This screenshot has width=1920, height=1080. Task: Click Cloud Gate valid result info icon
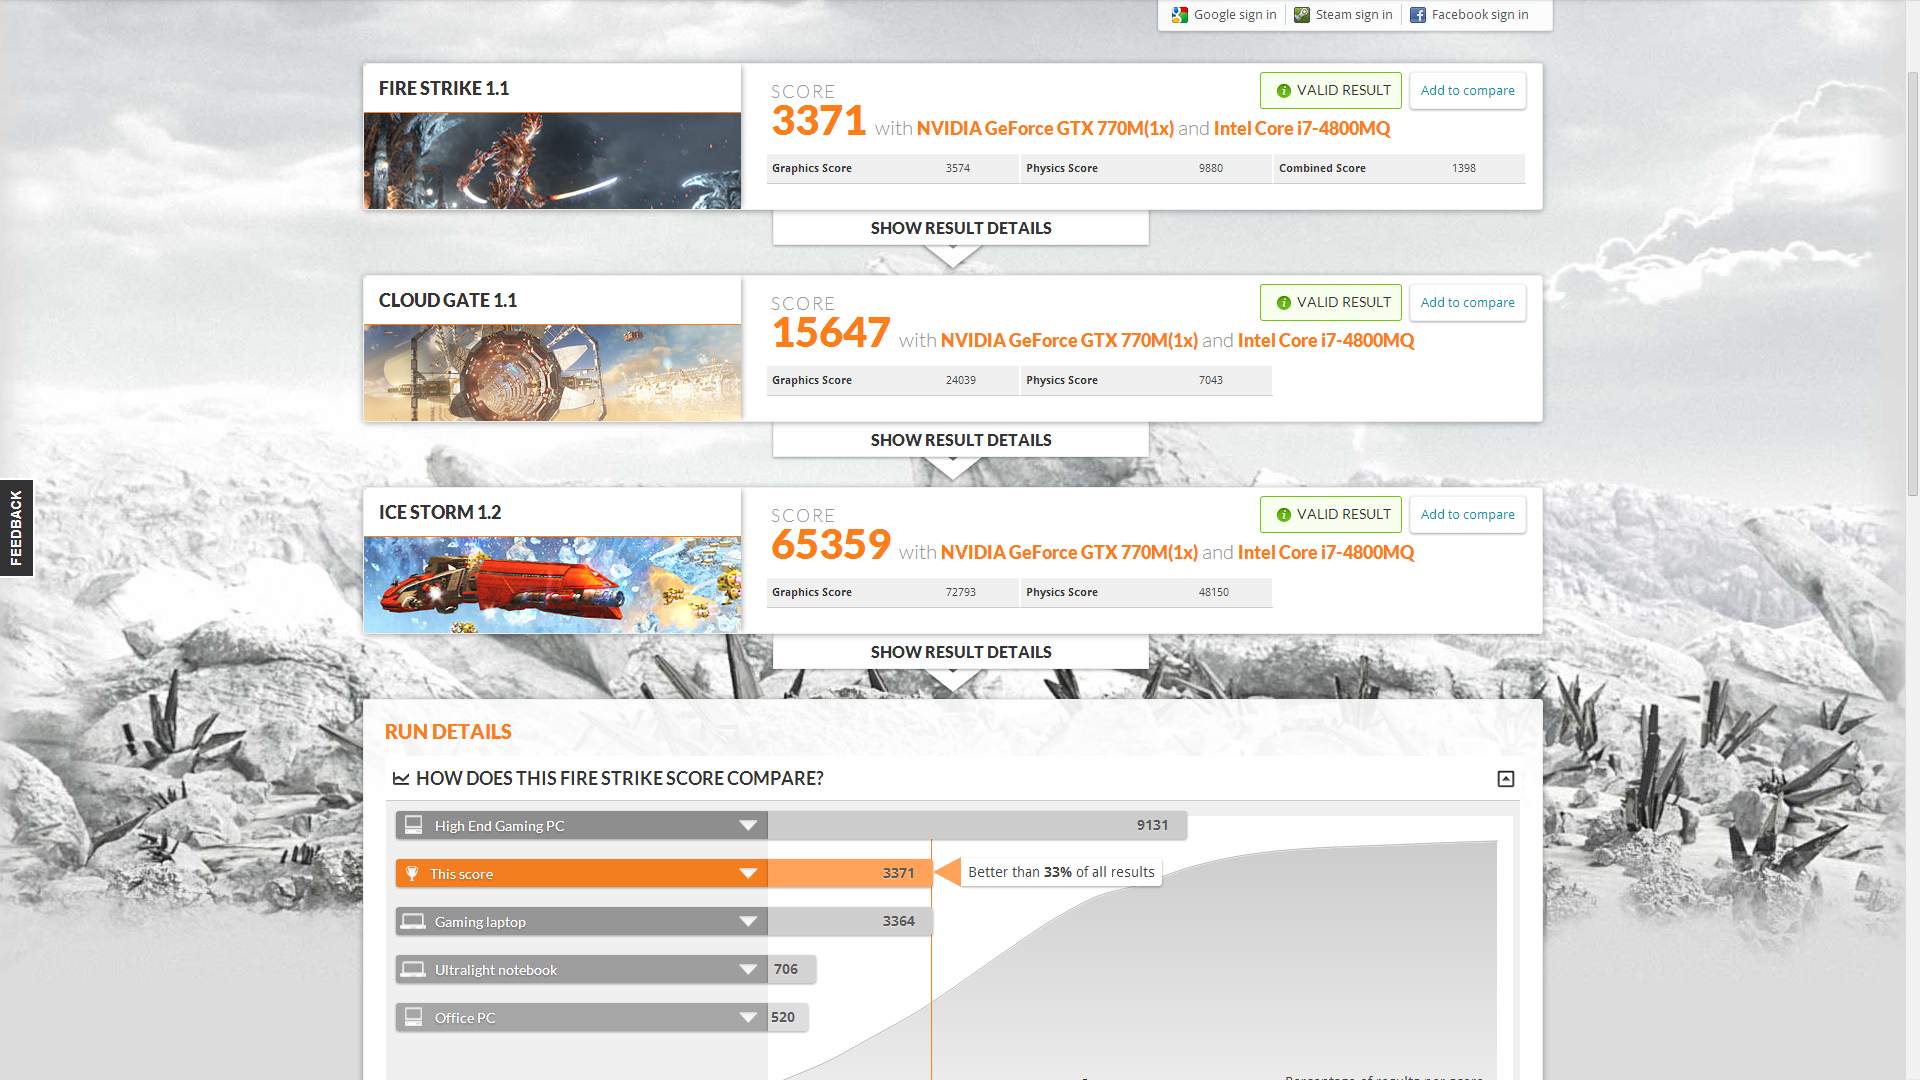click(1284, 303)
